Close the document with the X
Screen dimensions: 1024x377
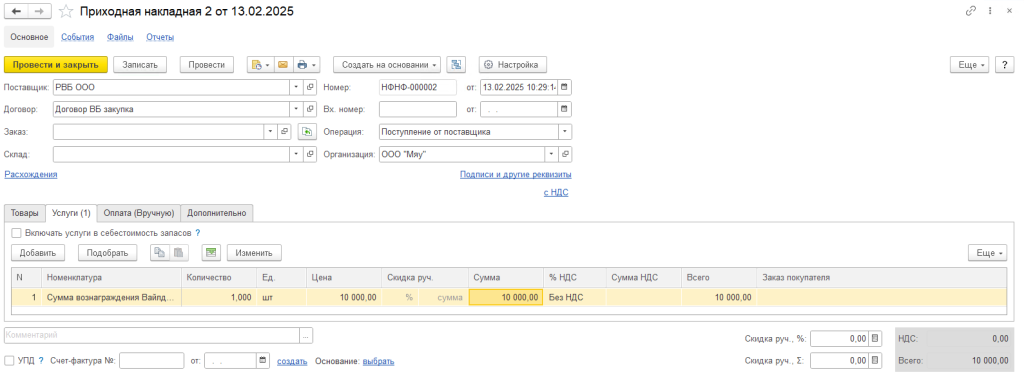tap(1010, 11)
